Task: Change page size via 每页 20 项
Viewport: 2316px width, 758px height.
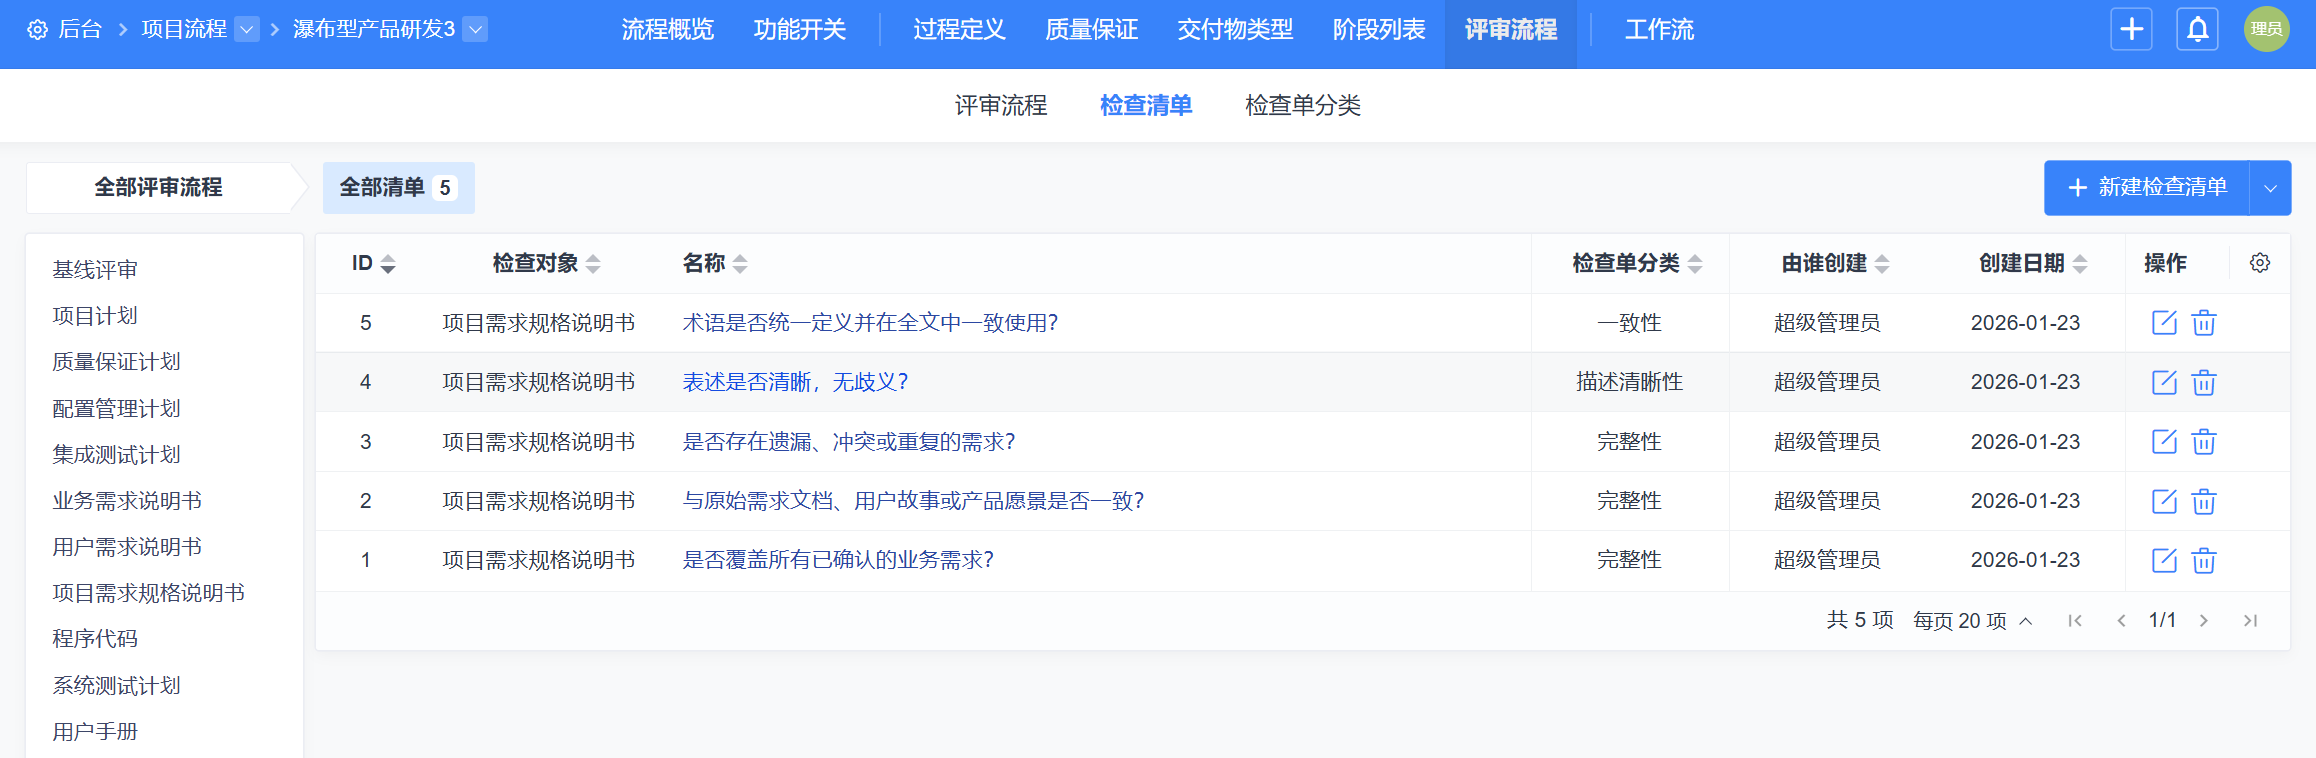Action: click(x=1971, y=621)
